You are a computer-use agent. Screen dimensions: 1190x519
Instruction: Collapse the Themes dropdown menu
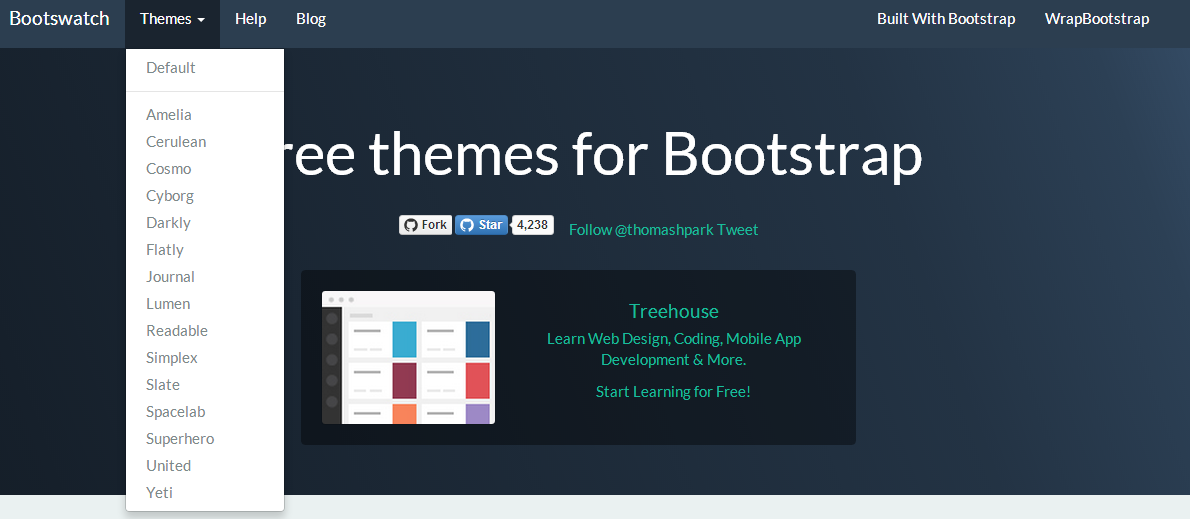[x=172, y=19]
